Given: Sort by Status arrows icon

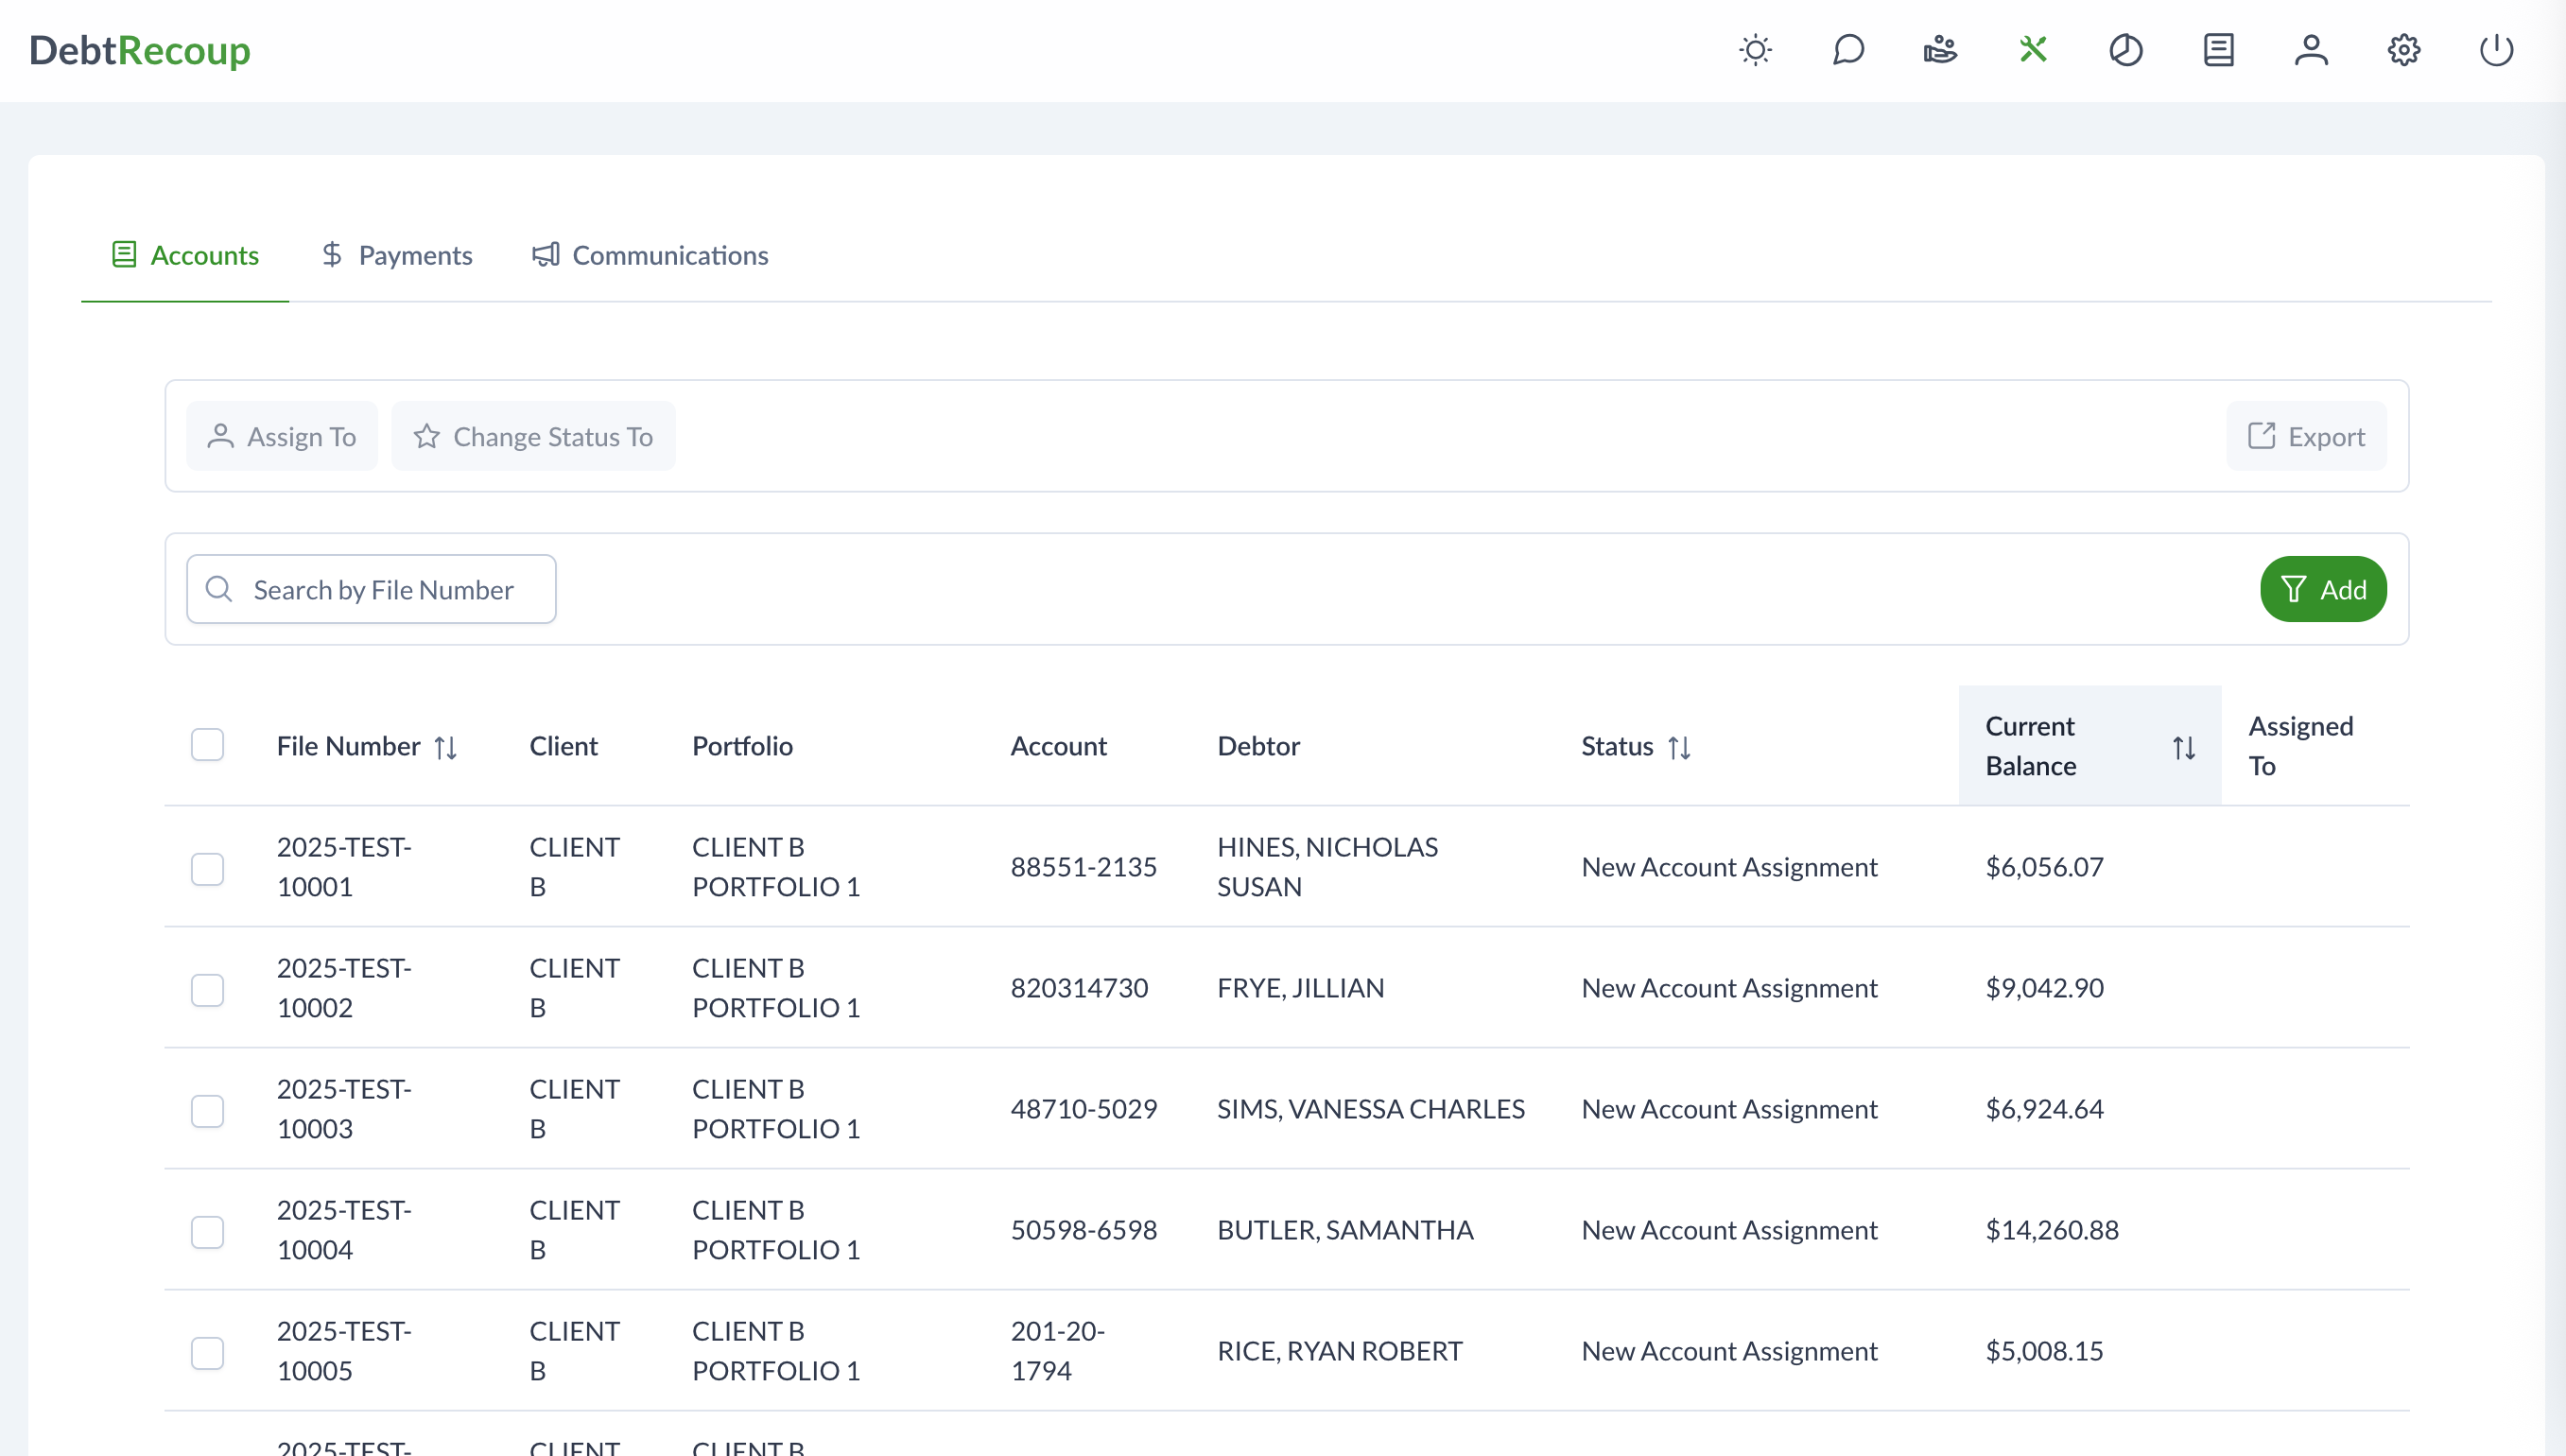Looking at the screenshot, I should (x=1679, y=748).
